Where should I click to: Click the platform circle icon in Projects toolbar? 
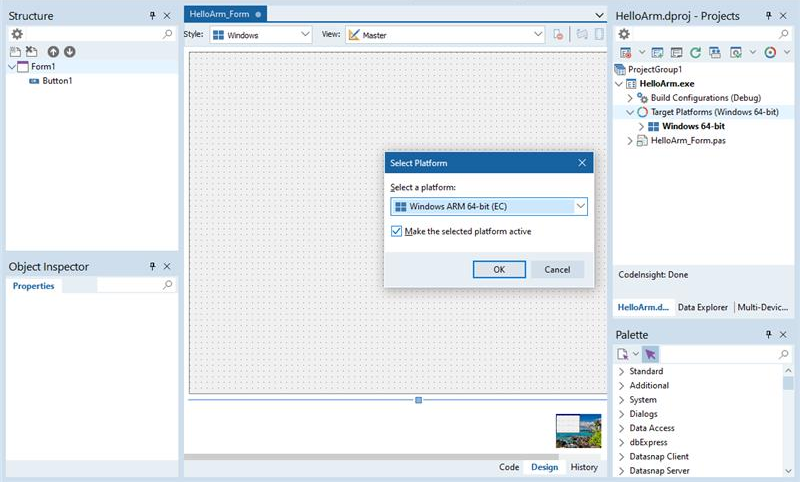[770, 53]
